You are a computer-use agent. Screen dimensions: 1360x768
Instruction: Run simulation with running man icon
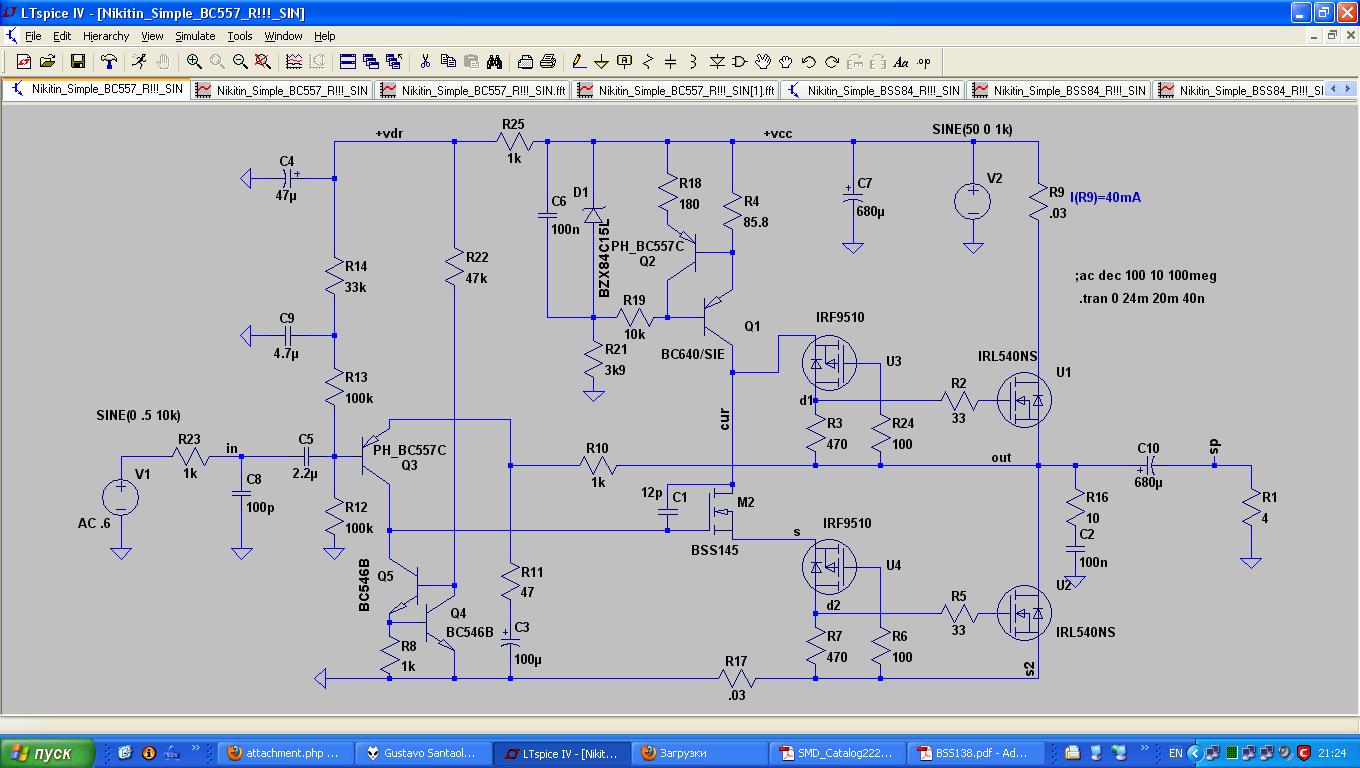tap(139, 62)
